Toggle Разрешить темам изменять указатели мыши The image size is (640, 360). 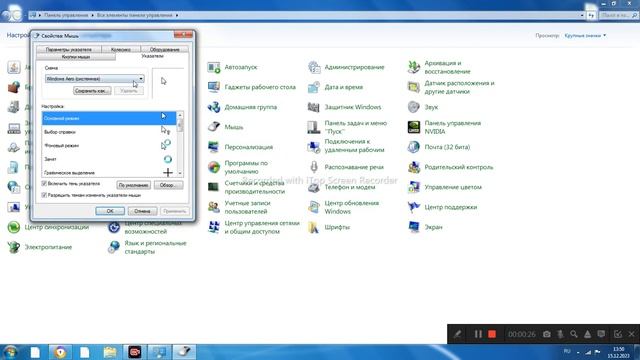pyautogui.click(x=44, y=195)
